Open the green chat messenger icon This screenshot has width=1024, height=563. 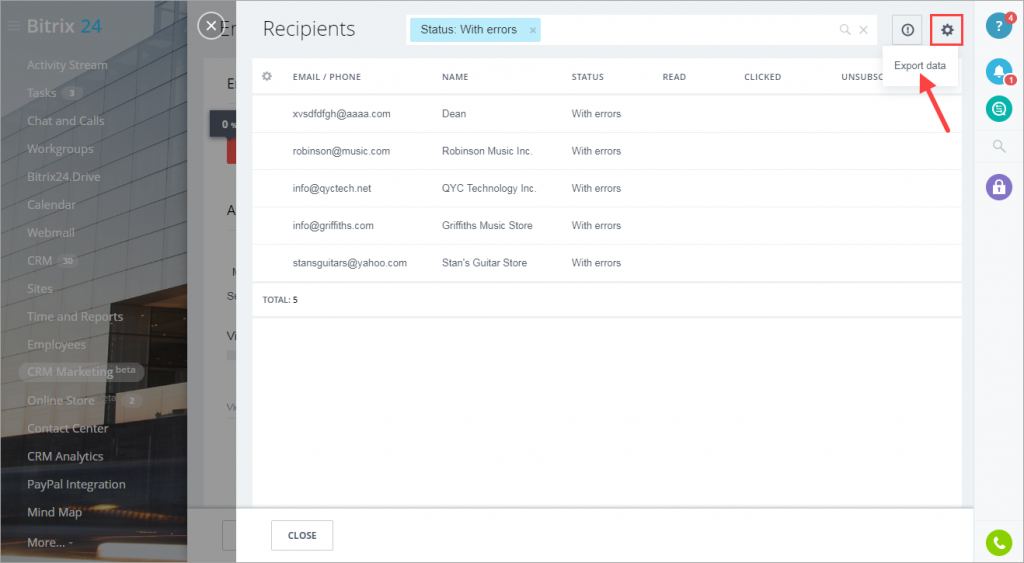pyautogui.click(x=999, y=109)
